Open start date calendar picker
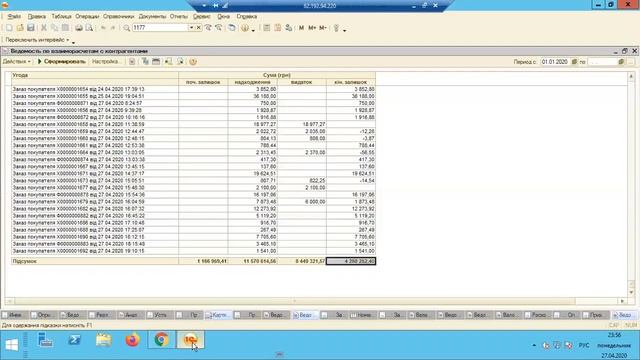 575,62
